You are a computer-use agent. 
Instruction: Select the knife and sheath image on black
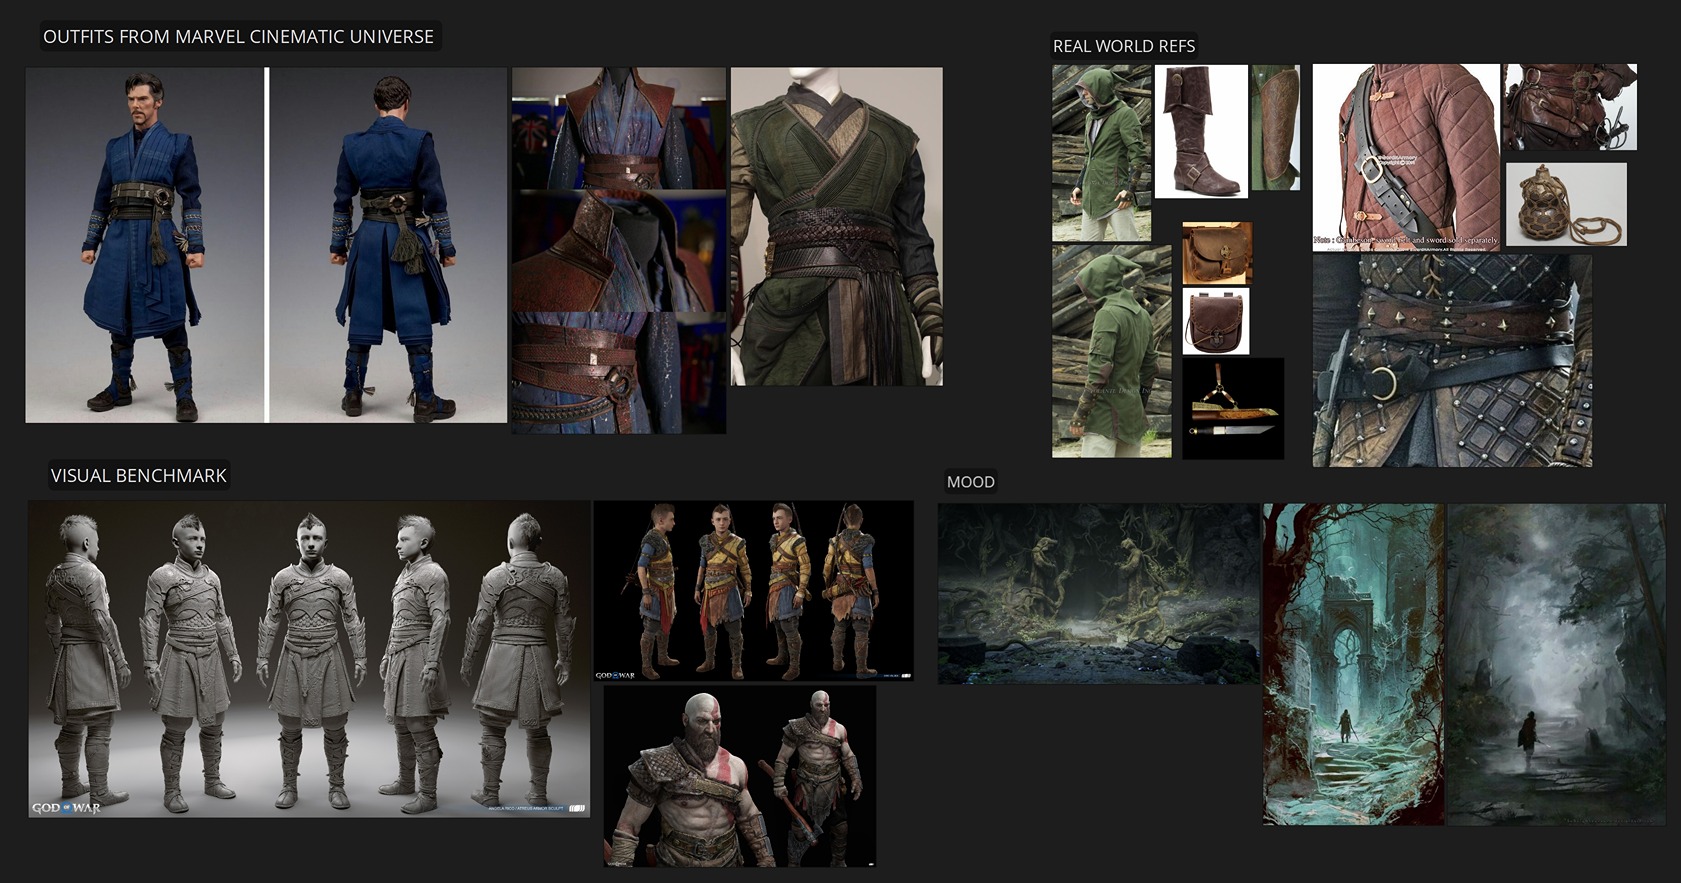coord(1233,409)
